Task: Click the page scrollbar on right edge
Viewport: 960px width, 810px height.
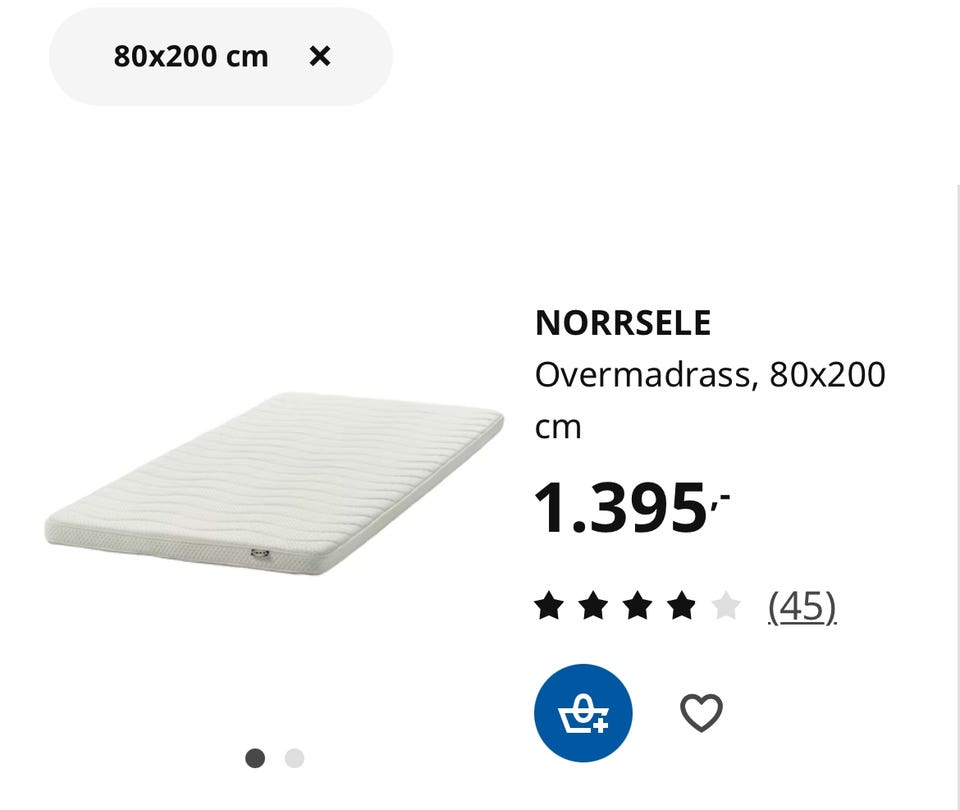Action: (958, 496)
